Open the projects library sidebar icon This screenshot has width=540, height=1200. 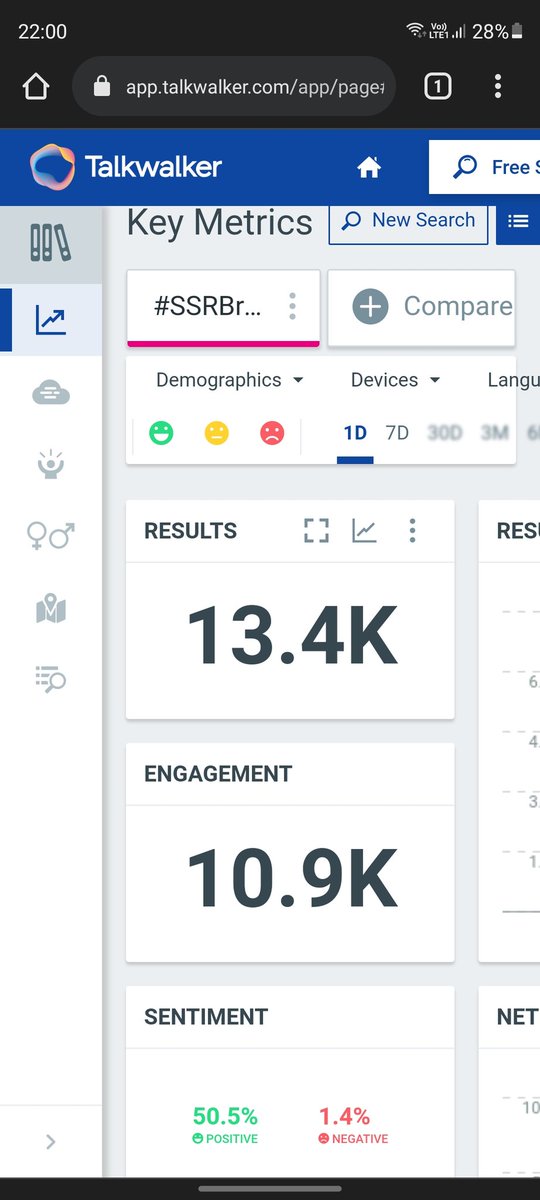pyautogui.click(x=50, y=243)
